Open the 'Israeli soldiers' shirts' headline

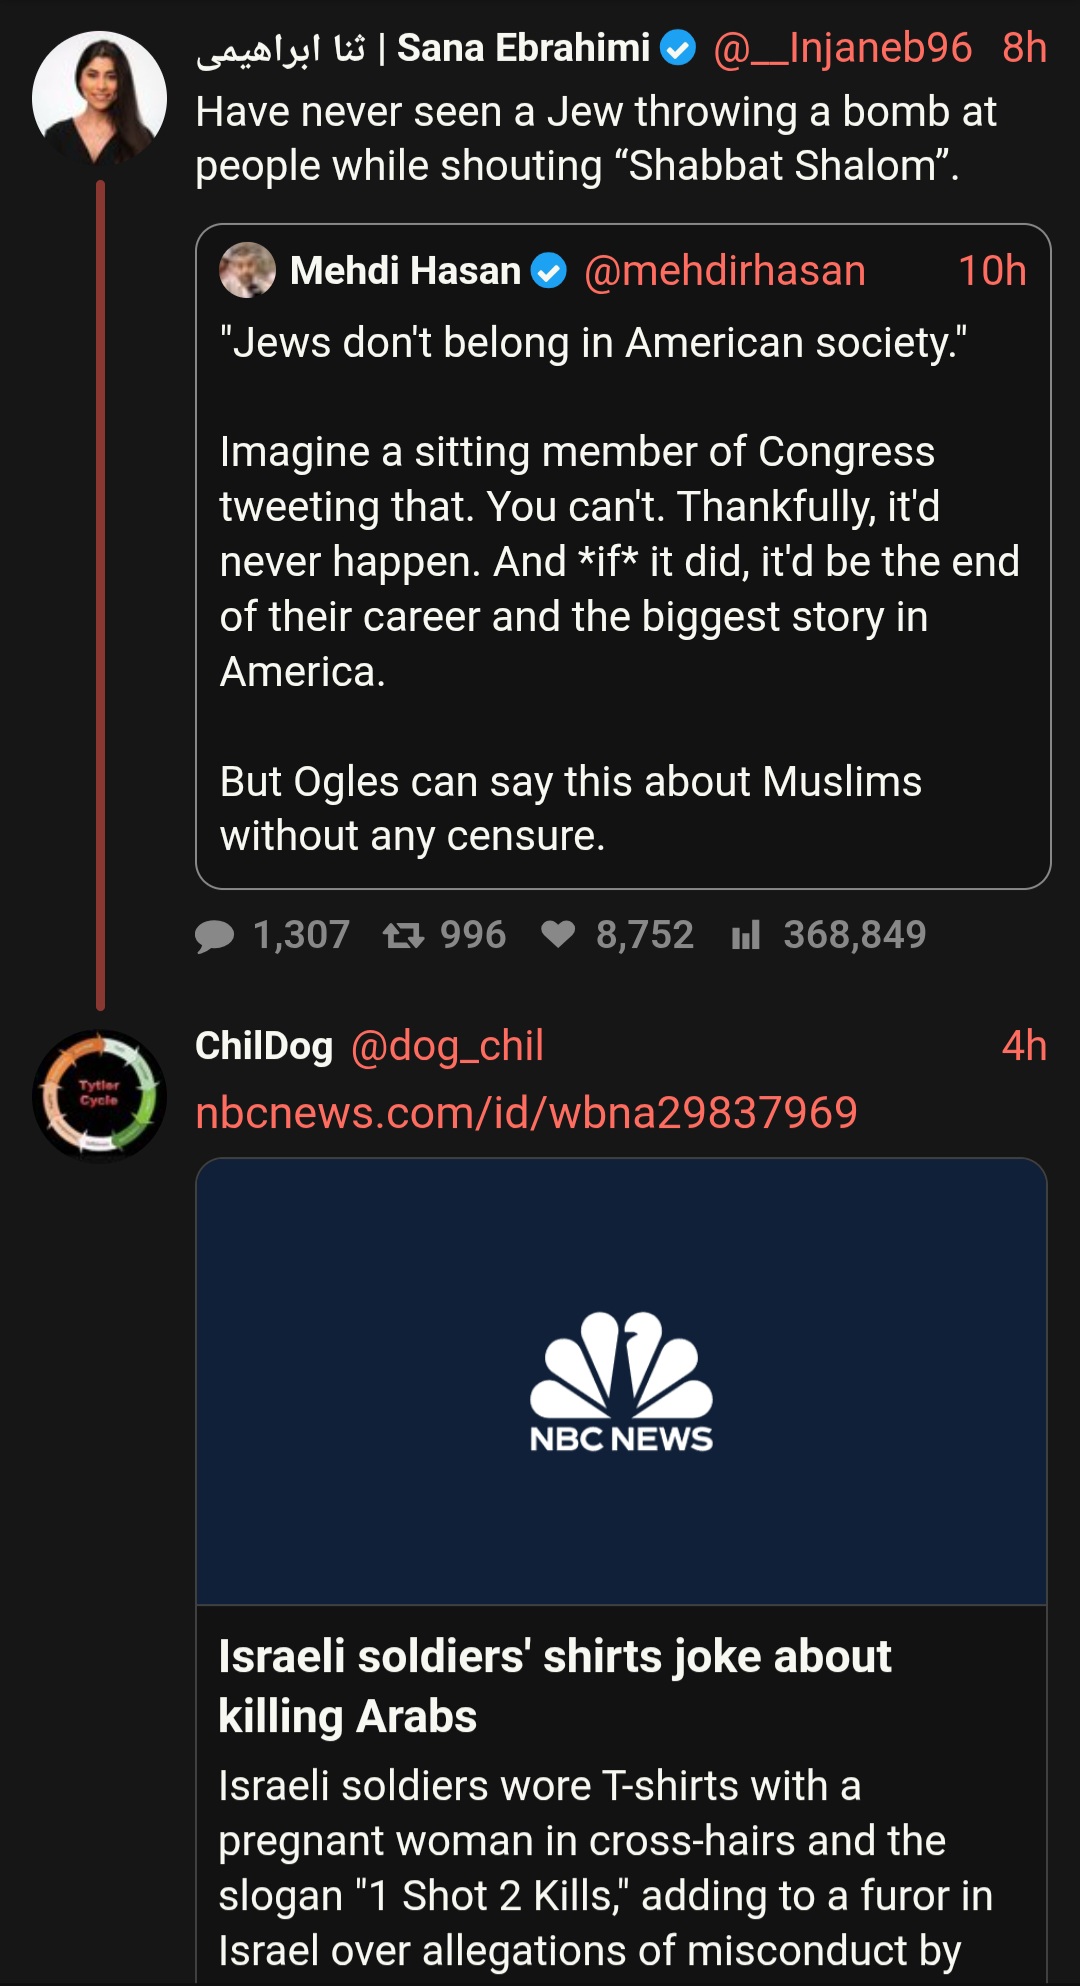[554, 1686]
